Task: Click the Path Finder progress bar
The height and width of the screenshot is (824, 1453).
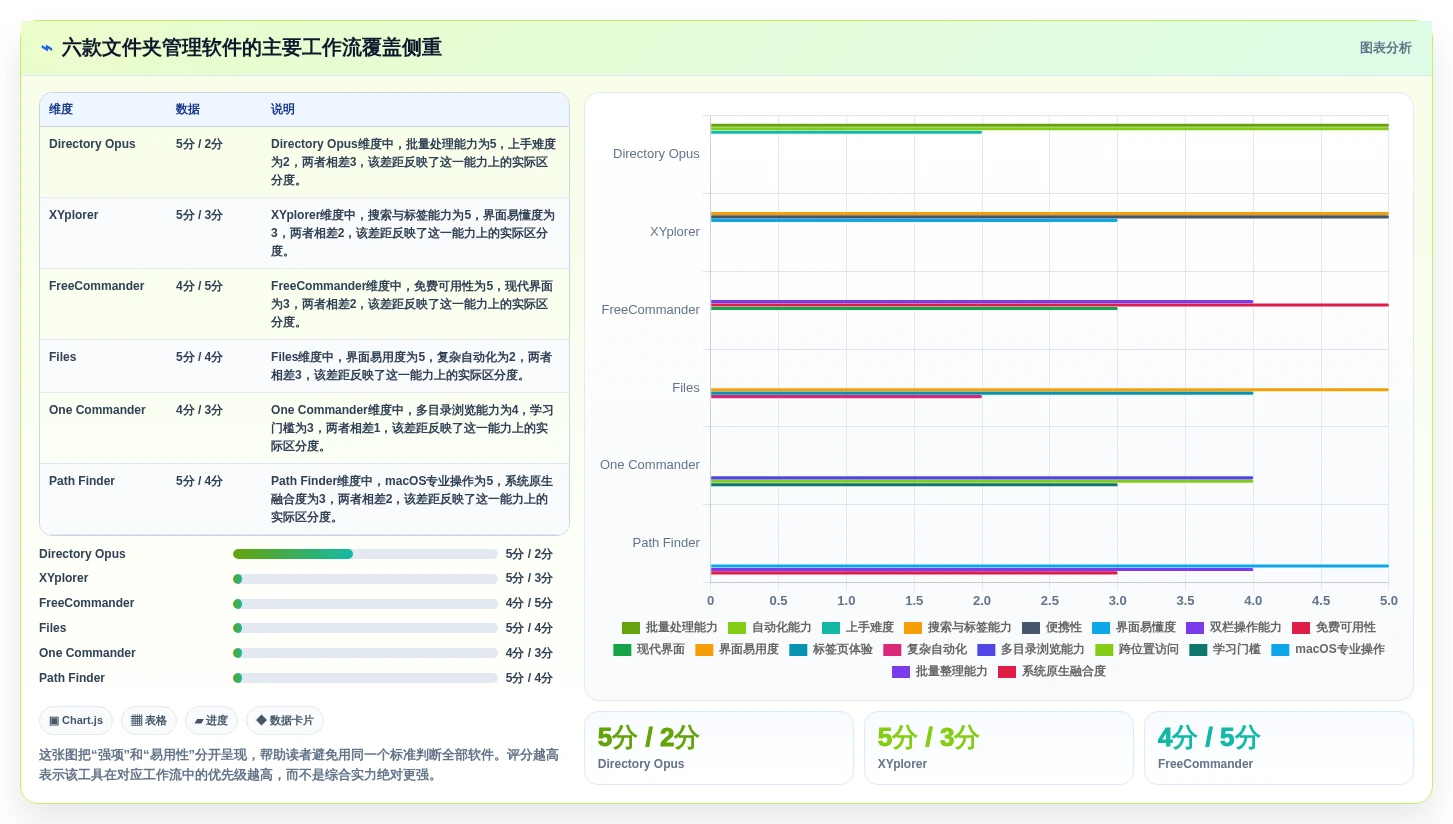Action: click(x=365, y=678)
